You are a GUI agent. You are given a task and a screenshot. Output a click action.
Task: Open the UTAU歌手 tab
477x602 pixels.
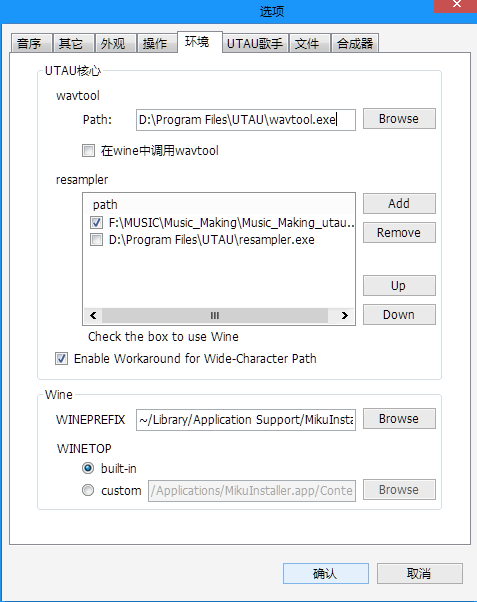(255, 43)
